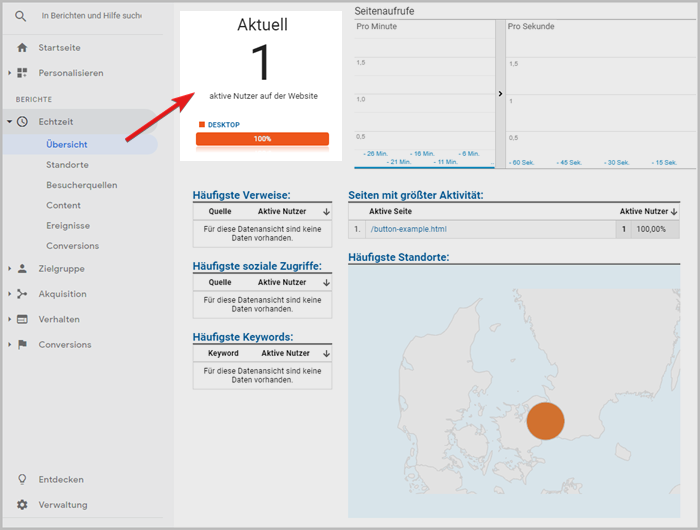This screenshot has height=530, width=700.
Task: Sort Verweise by Aktive Nutzer arrow
Action: (x=326, y=212)
